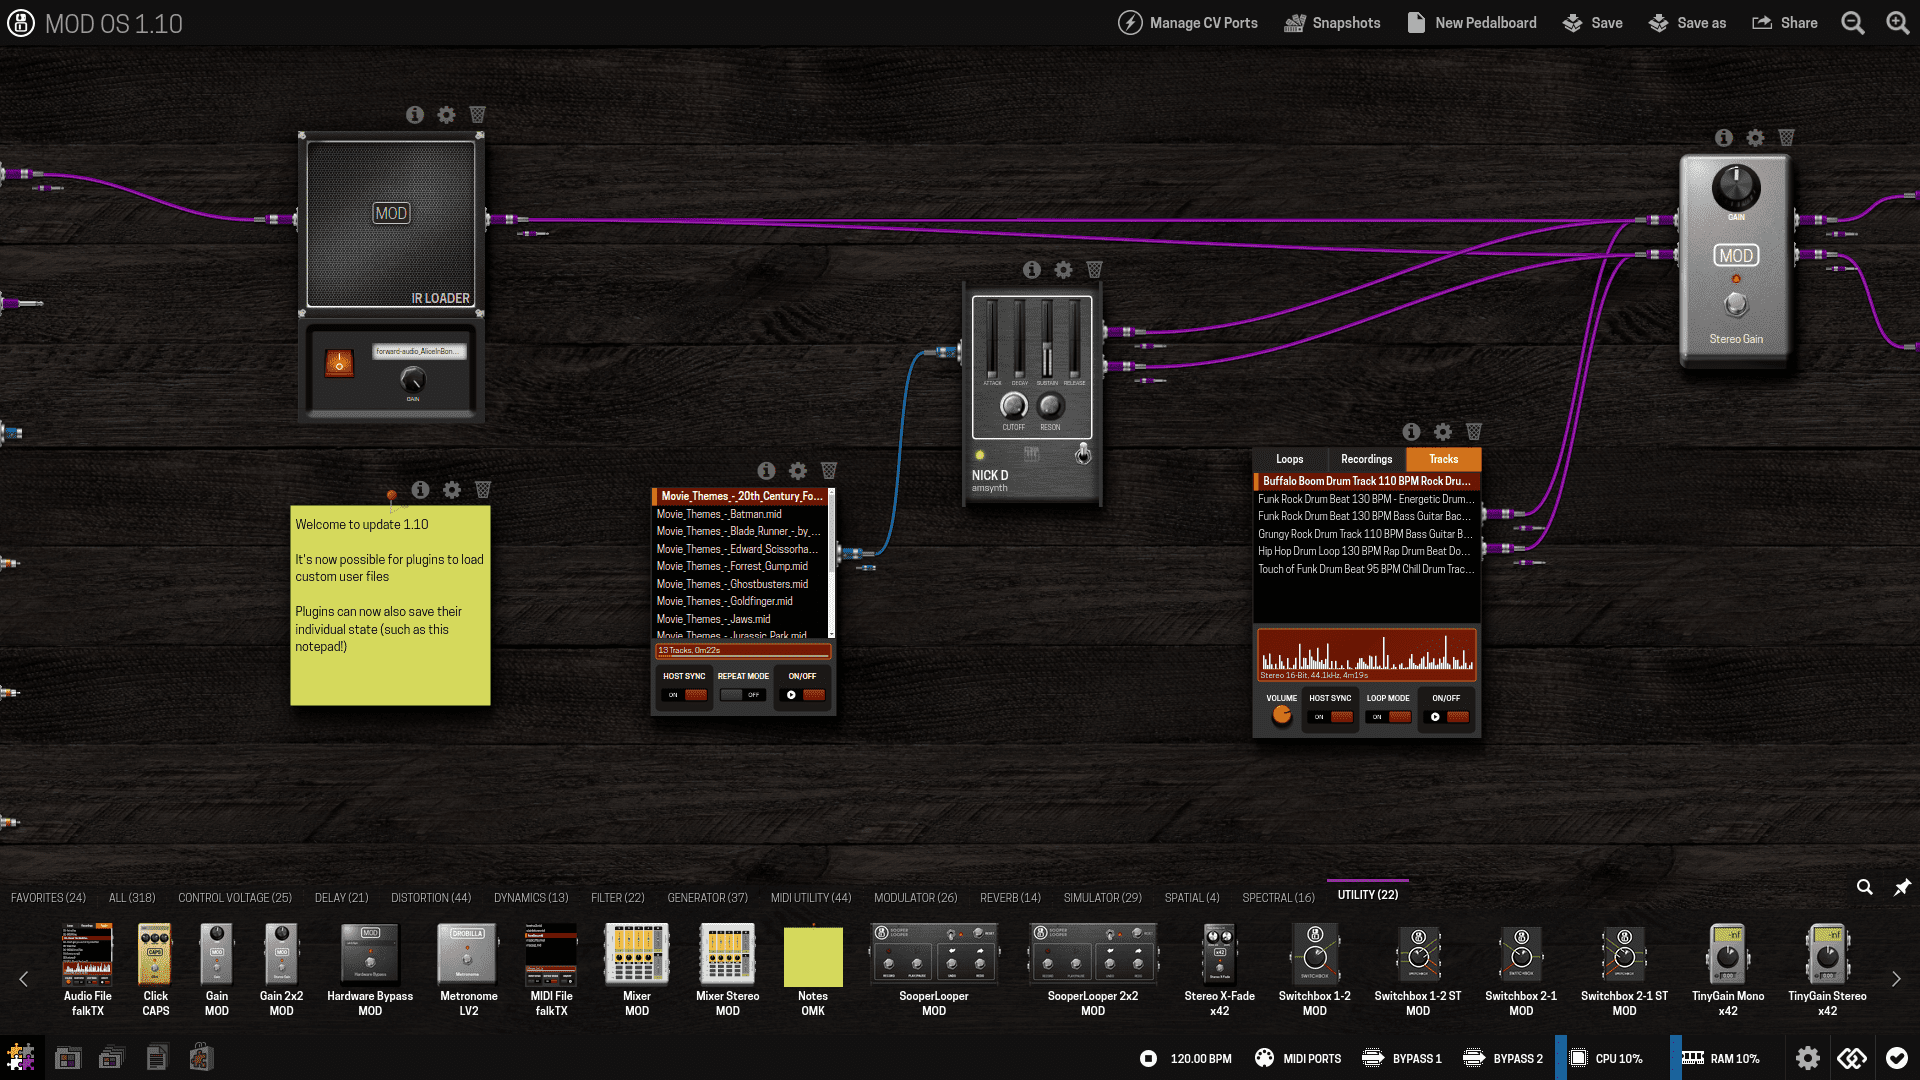Open settings of IR Loader plugin
The image size is (1920, 1080).
pos(446,115)
